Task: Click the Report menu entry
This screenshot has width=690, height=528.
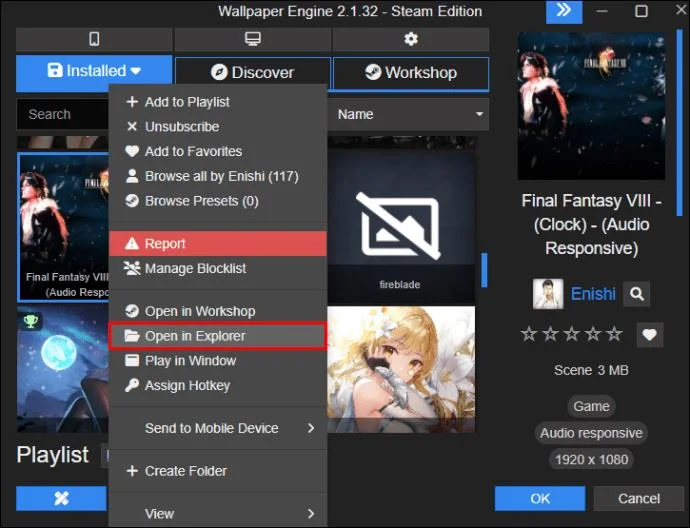Action: point(218,244)
